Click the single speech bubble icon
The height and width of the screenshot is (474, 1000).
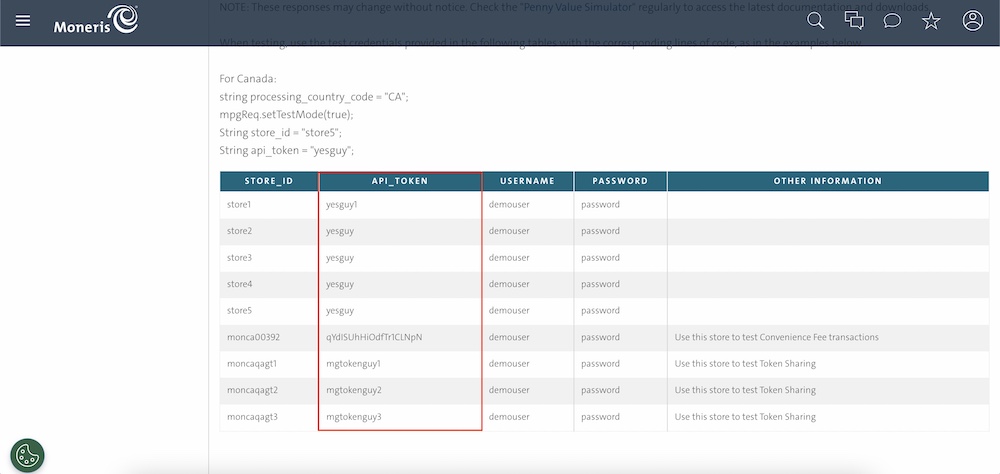coord(892,21)
